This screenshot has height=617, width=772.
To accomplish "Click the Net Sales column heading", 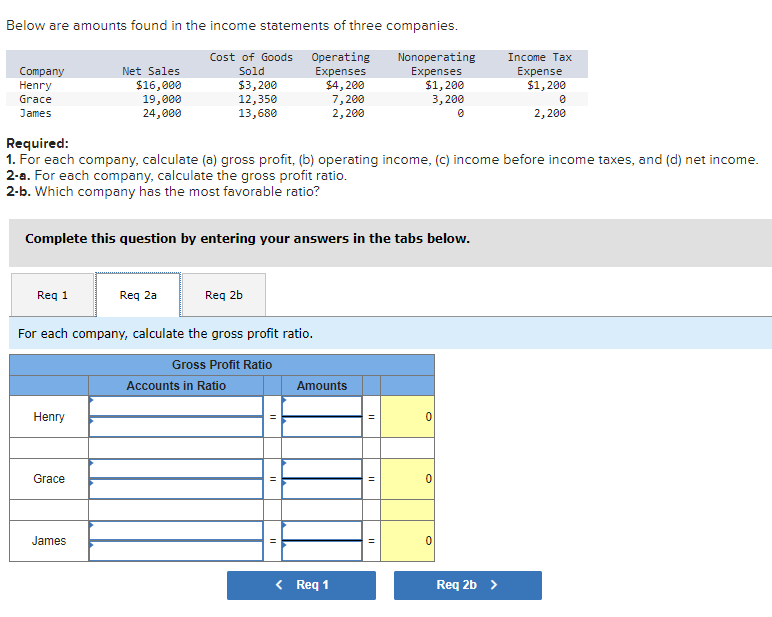I will pos(151,71).
